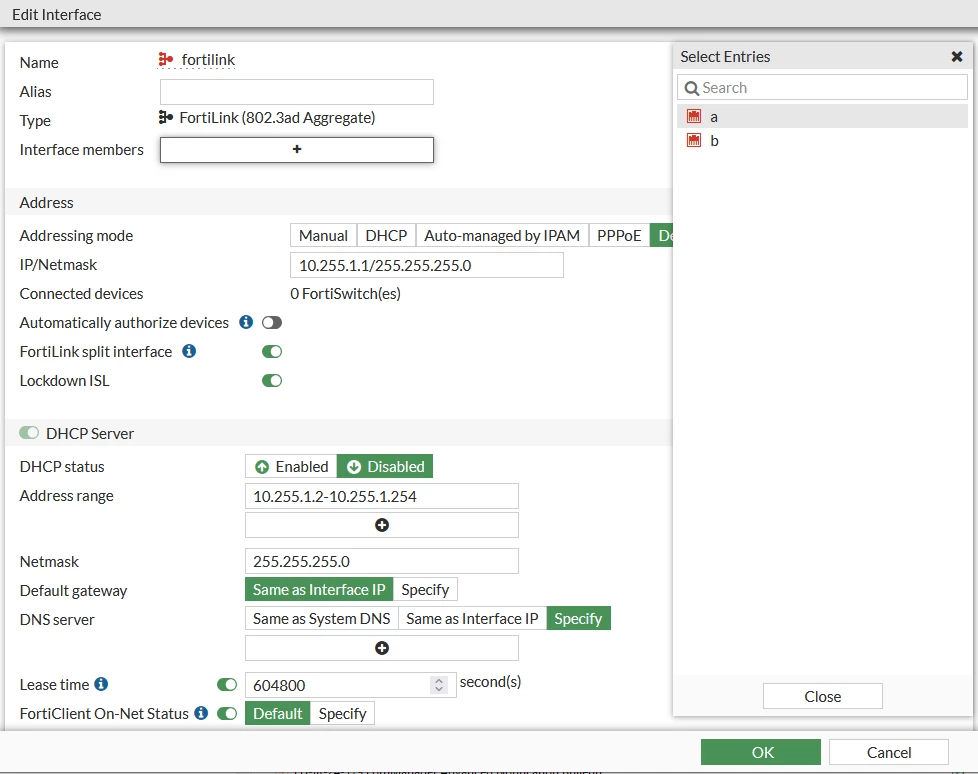Toggle Automatically authorize devices switch
This screenshot has height=774, width=978.
(272, 322)
